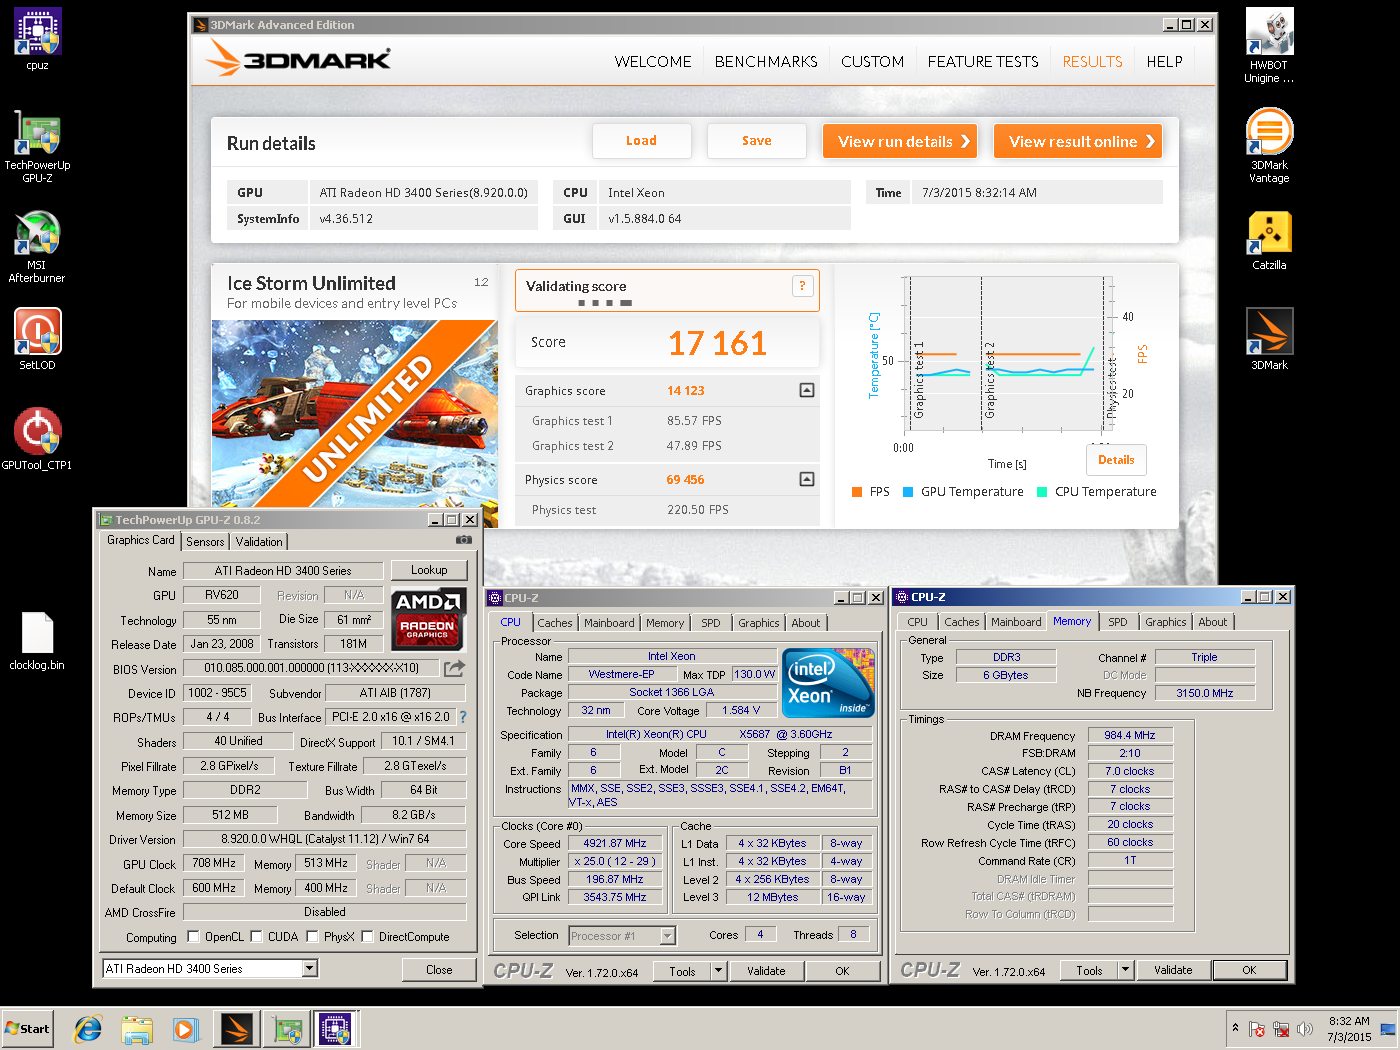Open the GPU selection dropdown in GPU-Z

pyautogui.click(x=310, y=968)
